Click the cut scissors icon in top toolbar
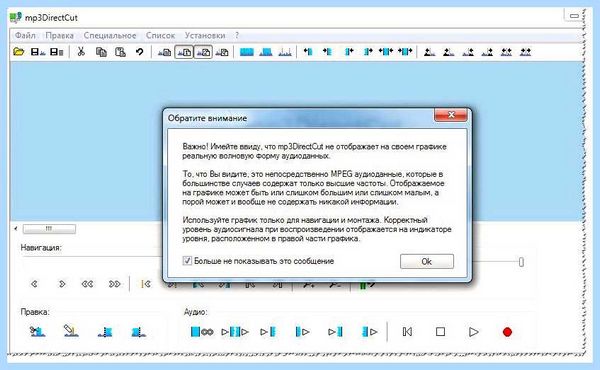The image size is (600, 370). (81, 52)
